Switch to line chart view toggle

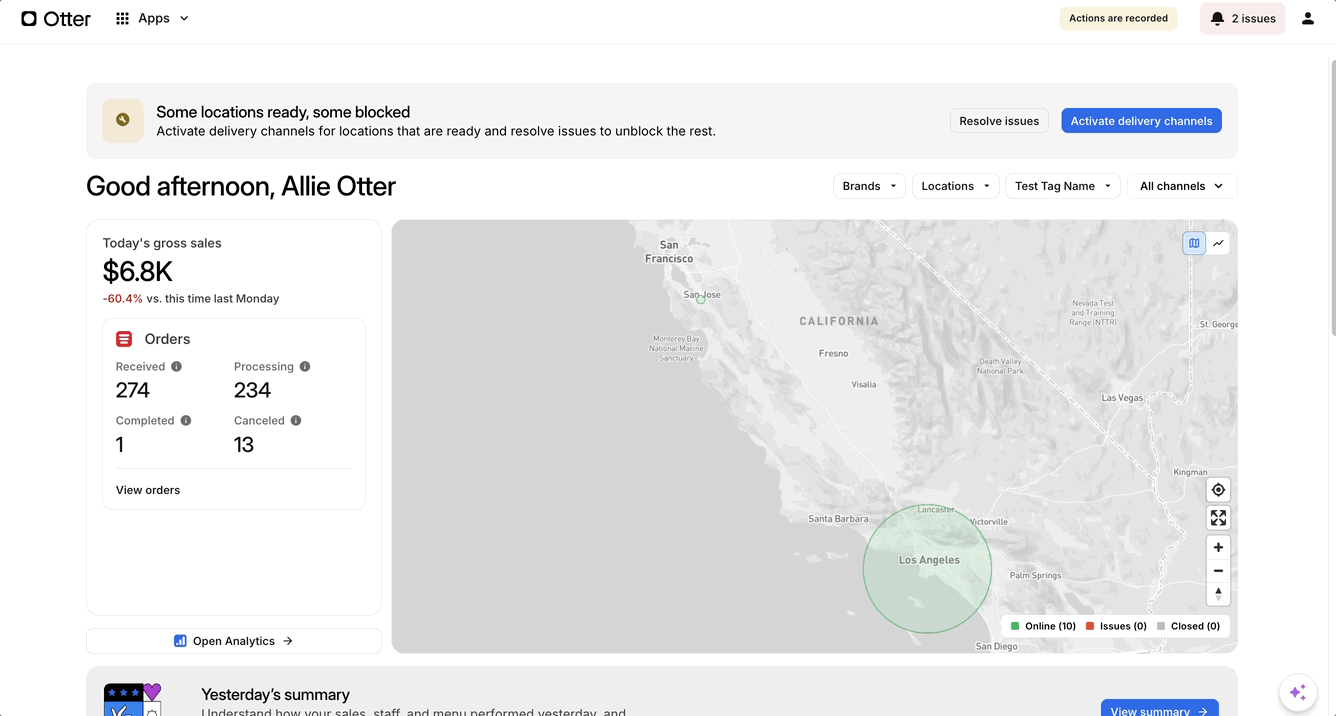click(1218, 243)
